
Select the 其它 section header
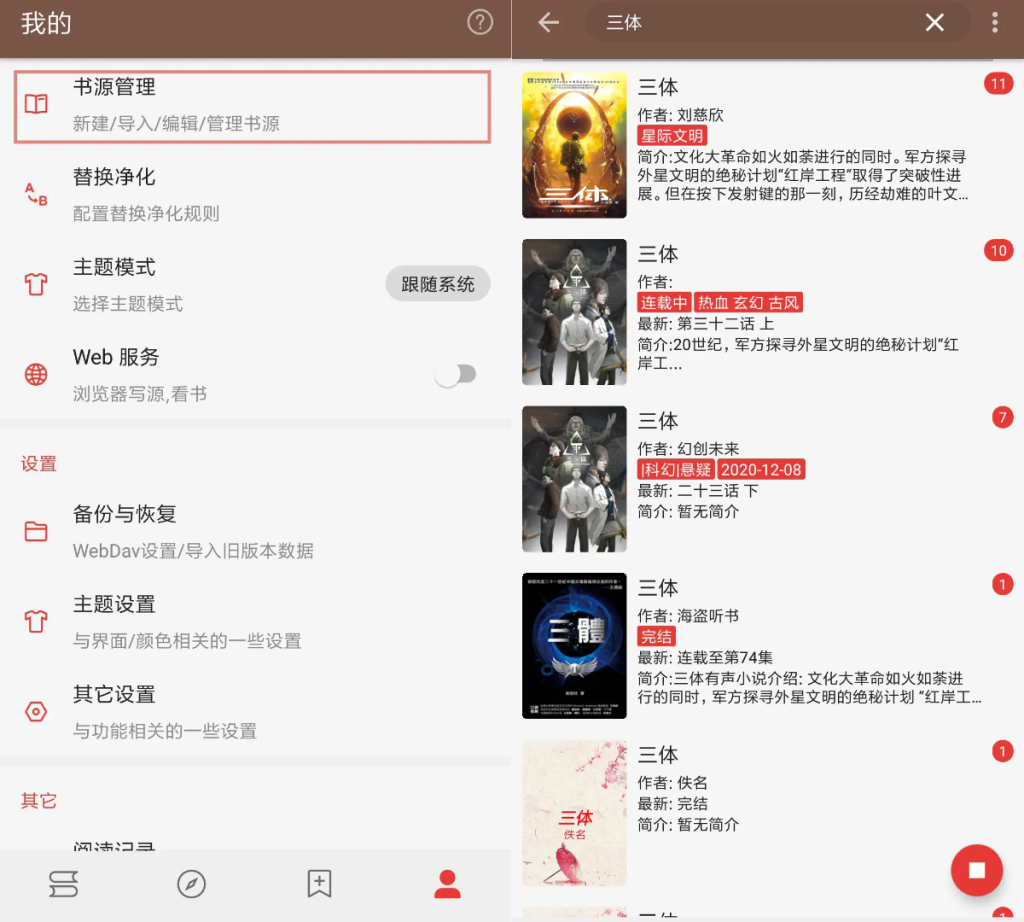[39, 801]
